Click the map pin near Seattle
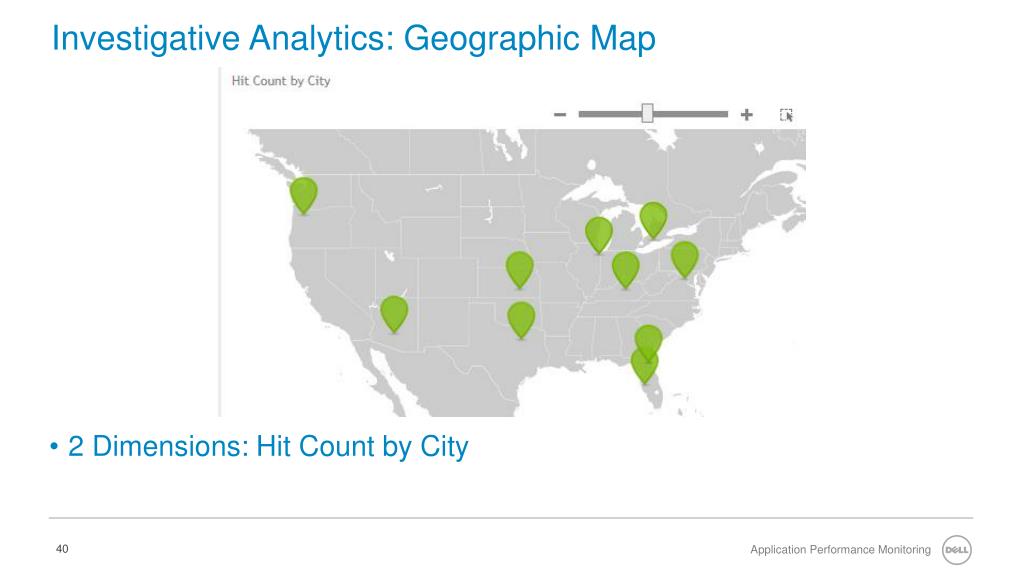1024x576 pixels. click(x=304, y=195)
